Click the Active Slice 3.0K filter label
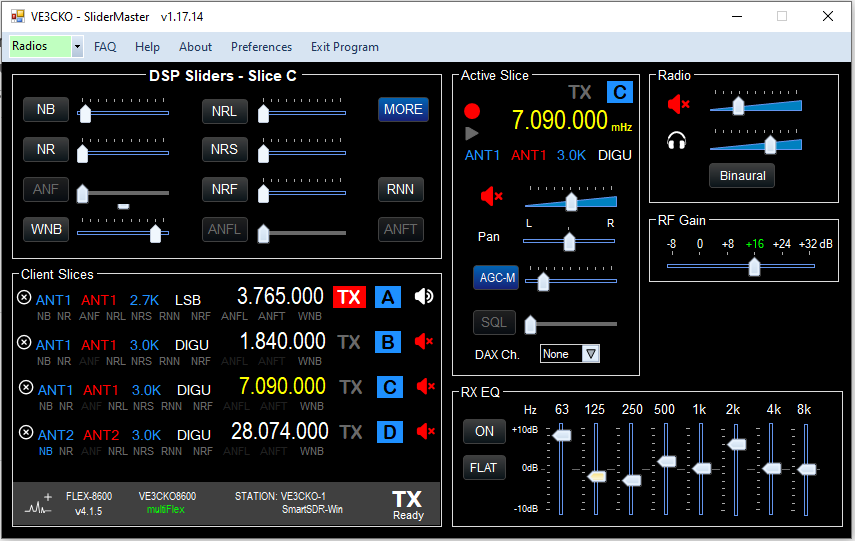 tap(571, 155)
